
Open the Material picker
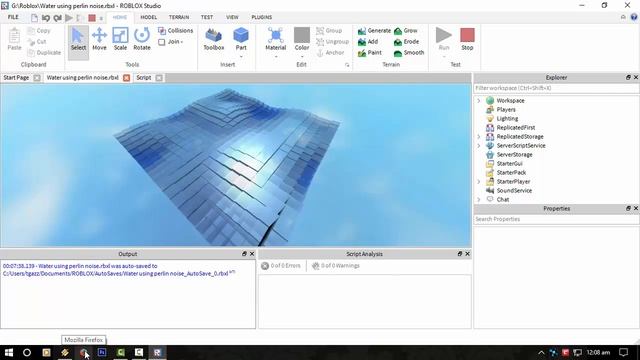point(276,39)
